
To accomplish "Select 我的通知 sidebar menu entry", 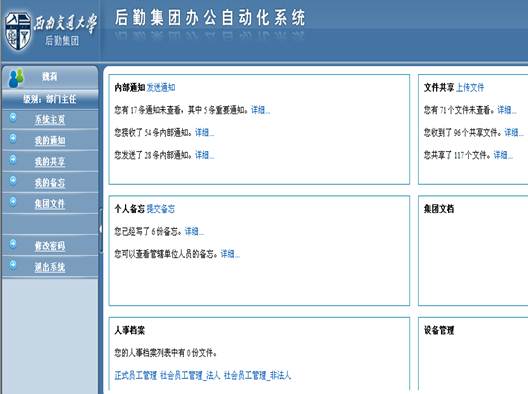I will [x=50, y=140].
